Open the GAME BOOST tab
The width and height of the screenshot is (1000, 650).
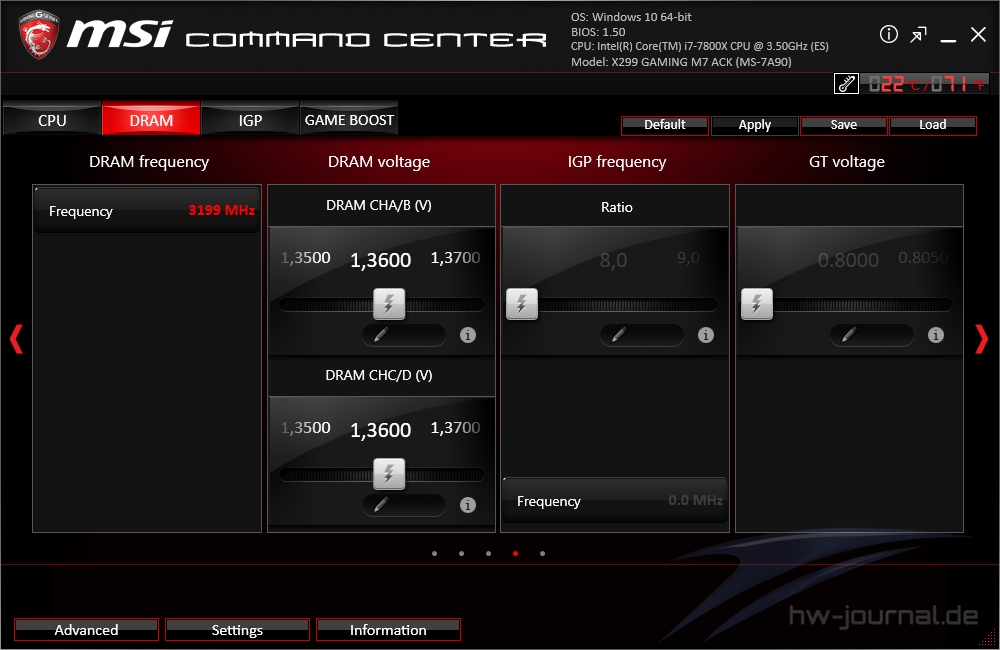pos(349,119)
